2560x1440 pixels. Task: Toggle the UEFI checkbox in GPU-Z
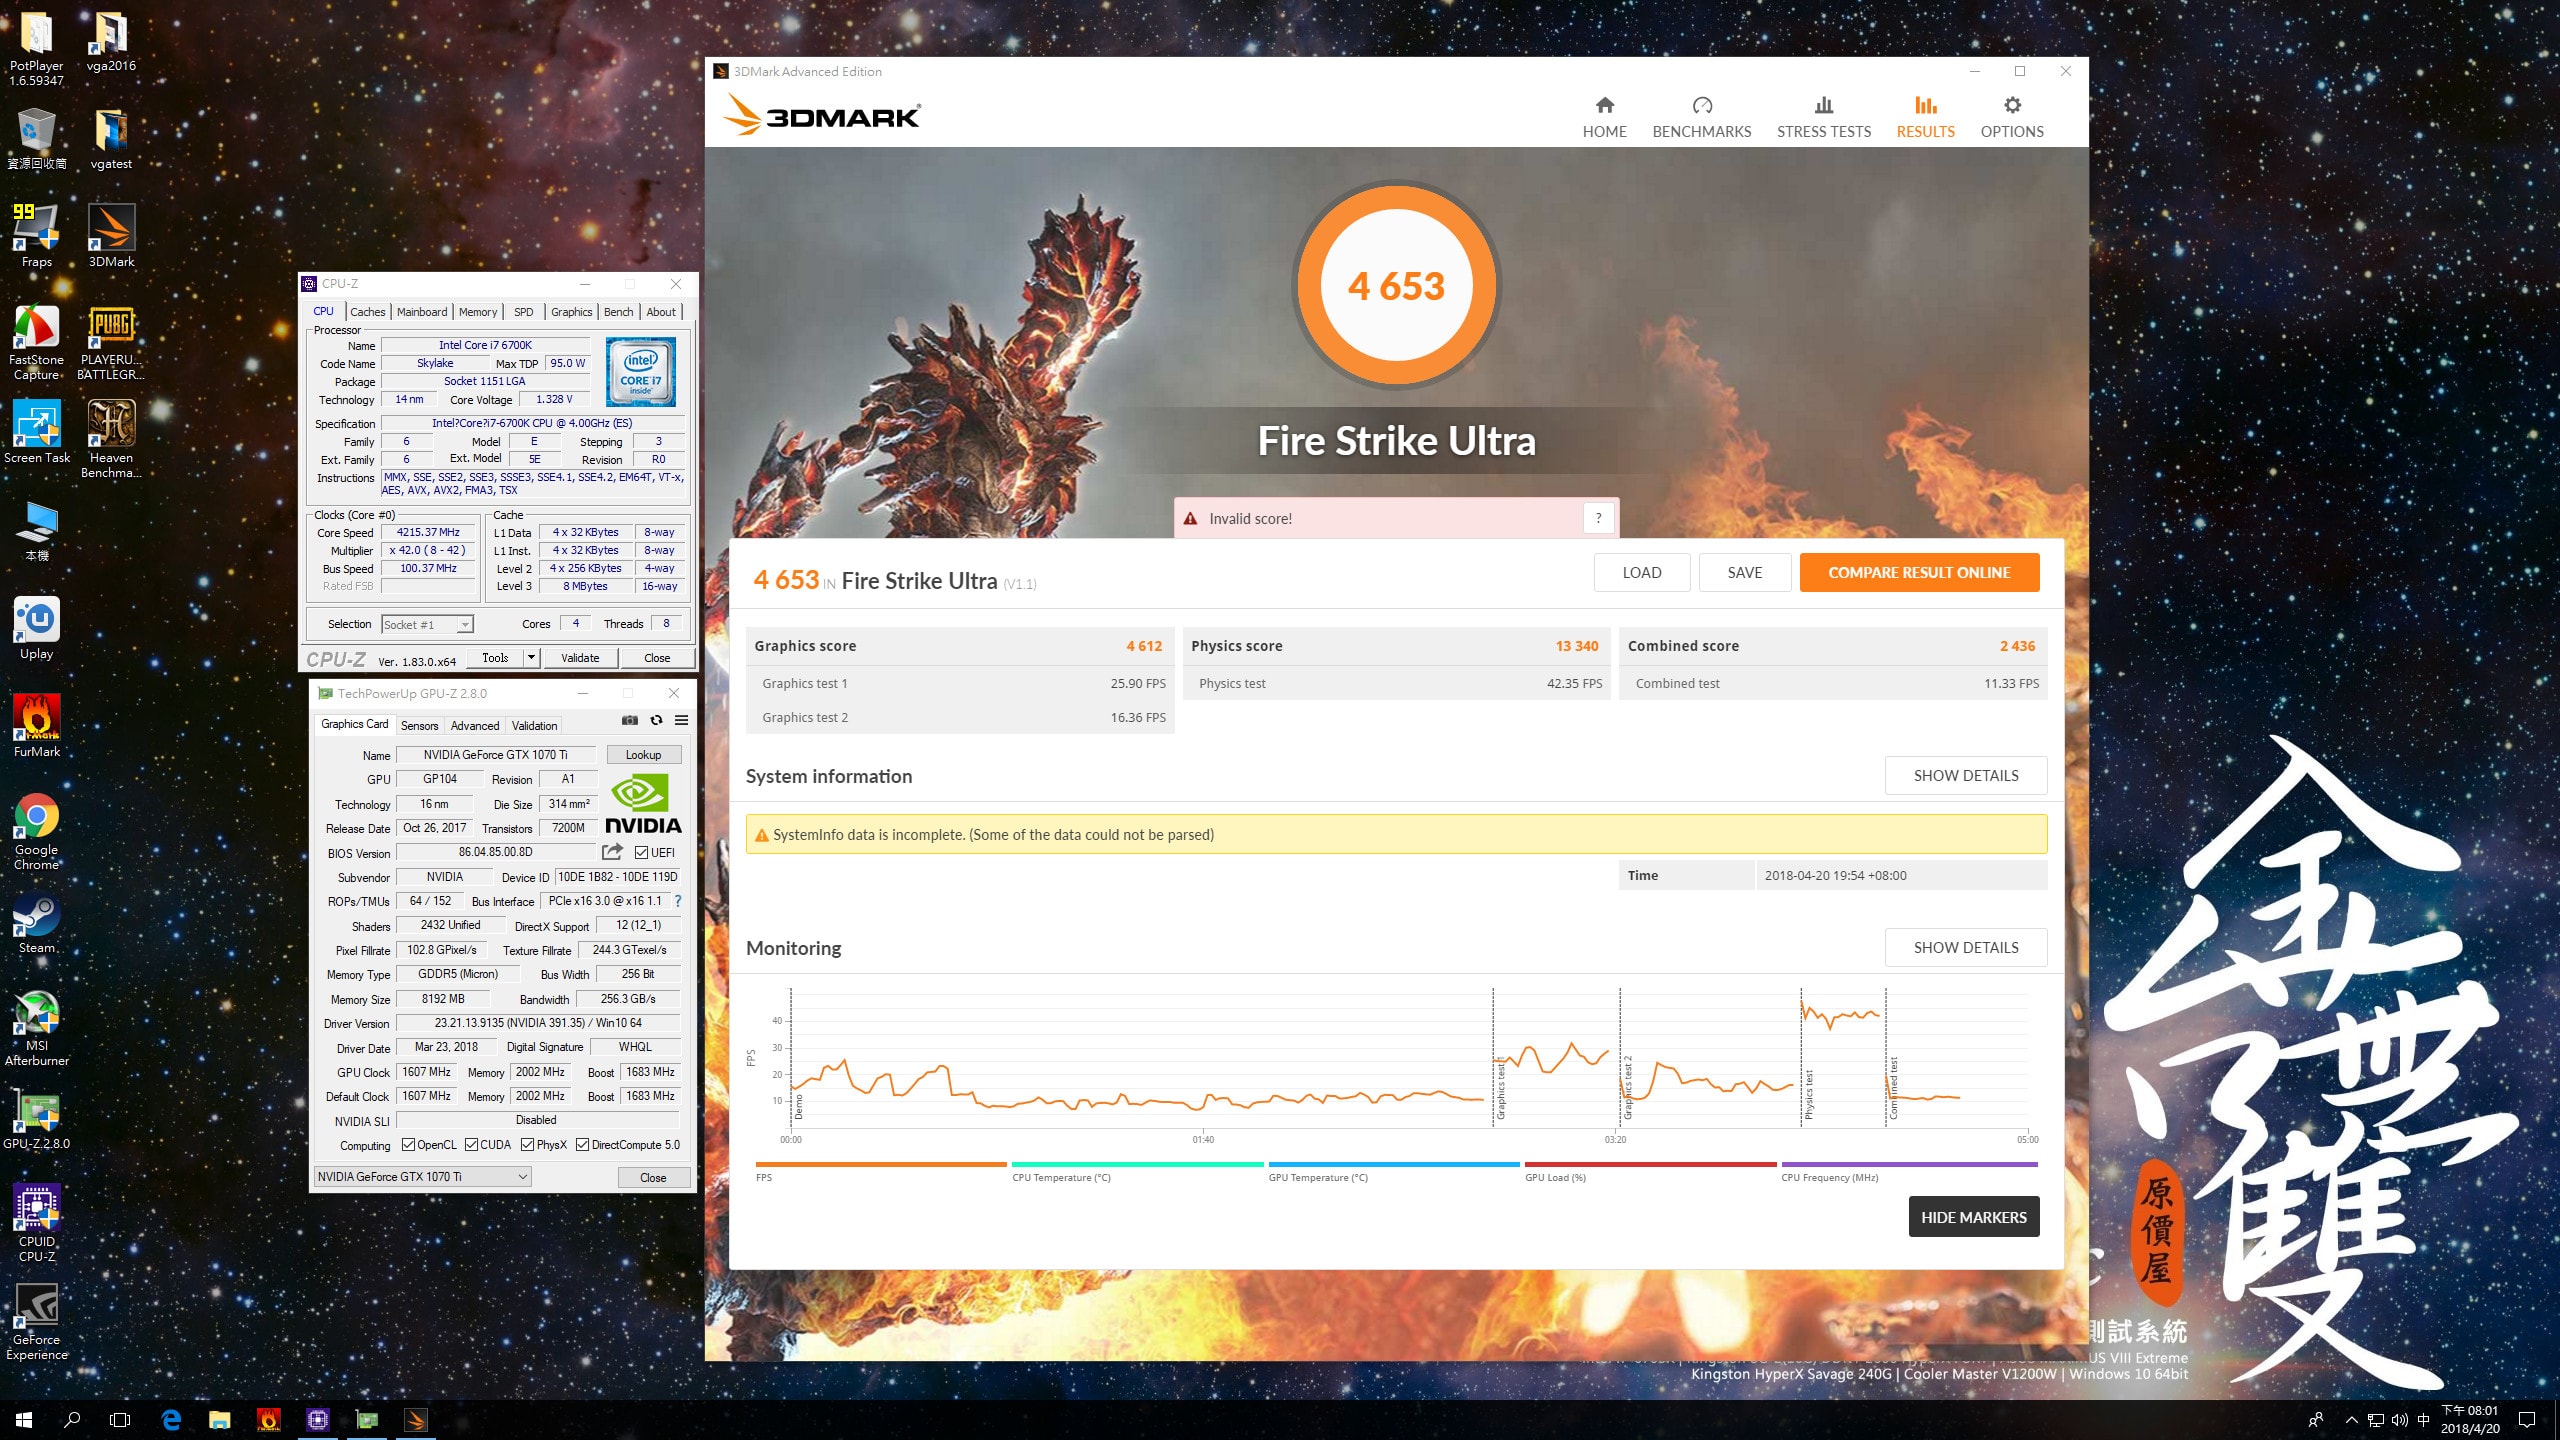click(642, 852)
